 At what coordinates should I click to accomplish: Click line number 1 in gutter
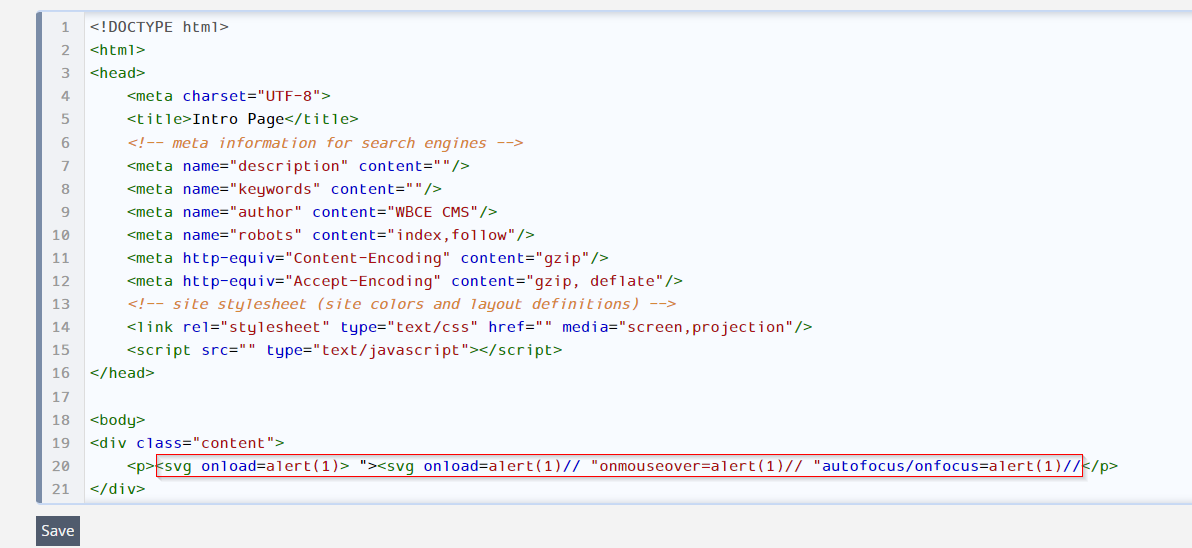click(65, 27)
